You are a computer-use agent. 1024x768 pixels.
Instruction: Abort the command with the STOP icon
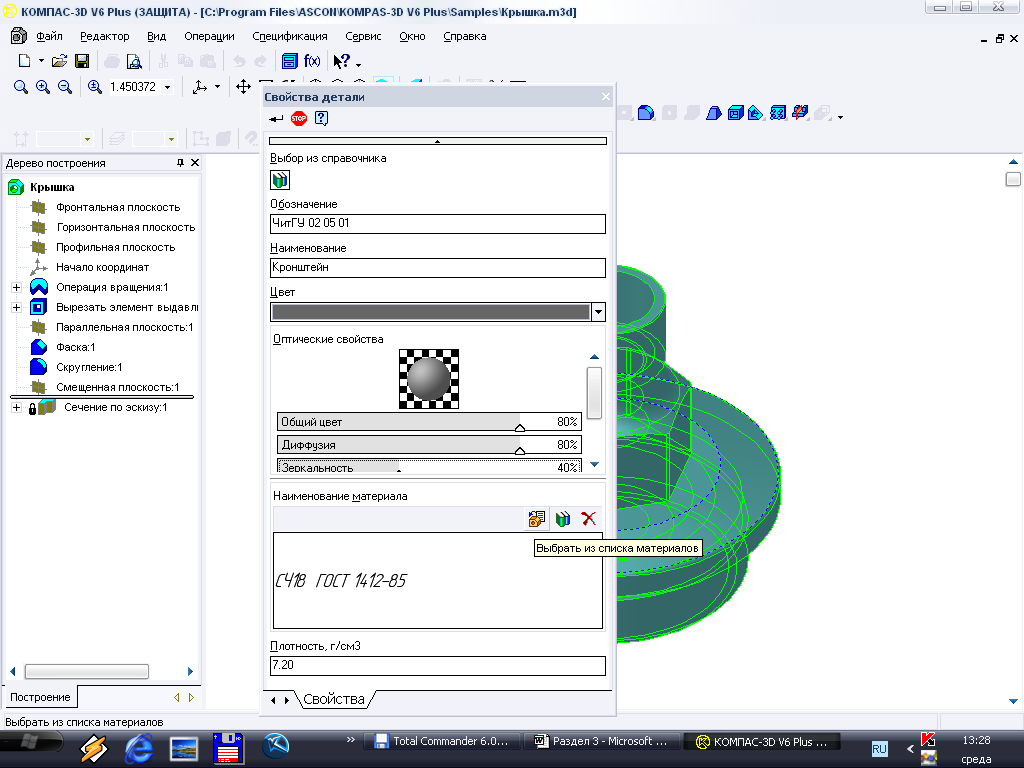[x=298, y=118]
